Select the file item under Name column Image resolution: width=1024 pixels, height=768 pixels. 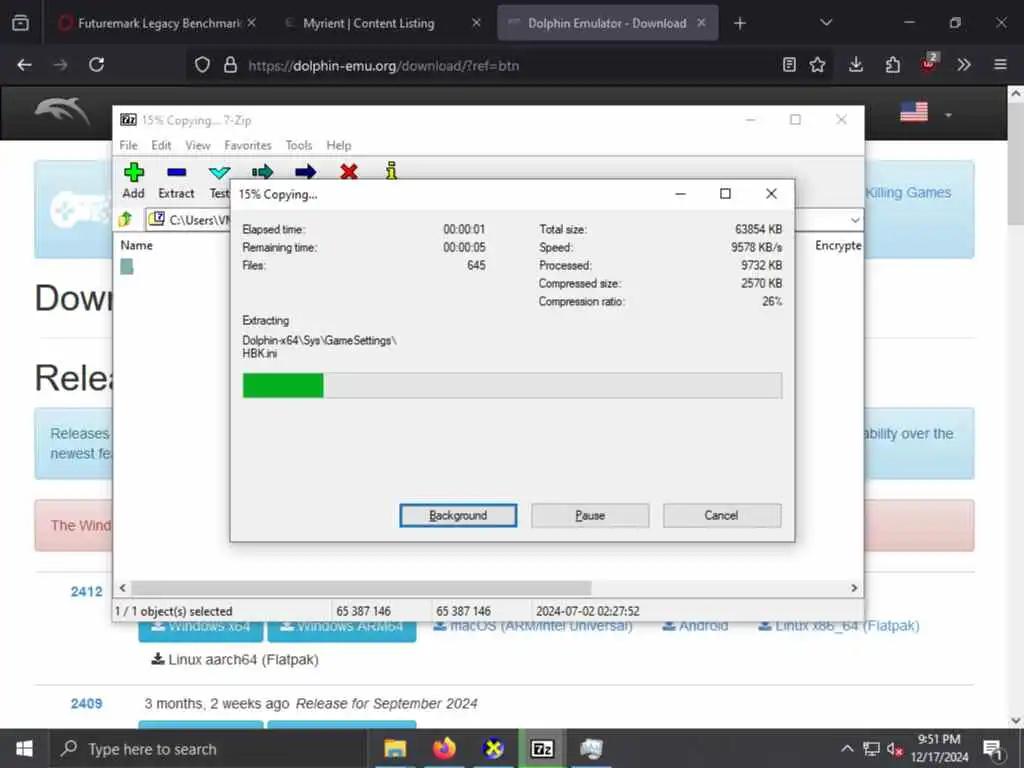pyautogui.click(x=127, y=266)
